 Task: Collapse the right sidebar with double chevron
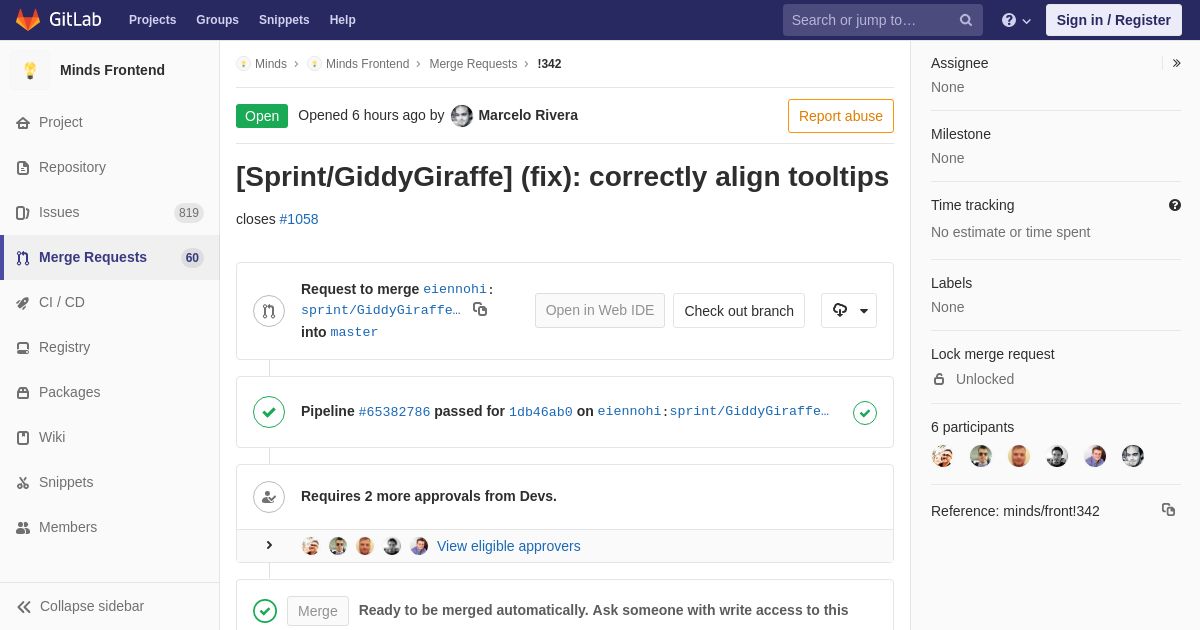[1176, 63]
